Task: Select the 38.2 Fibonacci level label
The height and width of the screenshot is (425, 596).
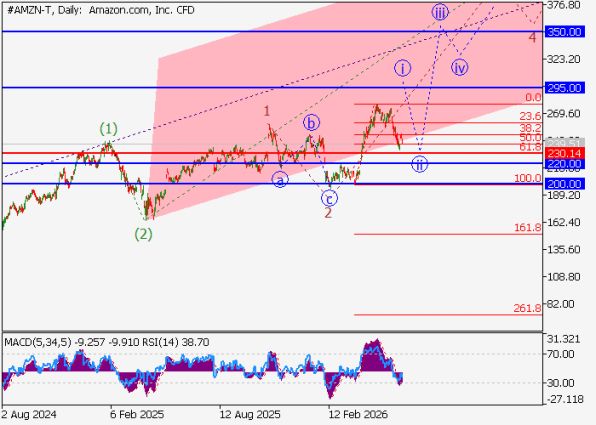Action: (530, 128)
